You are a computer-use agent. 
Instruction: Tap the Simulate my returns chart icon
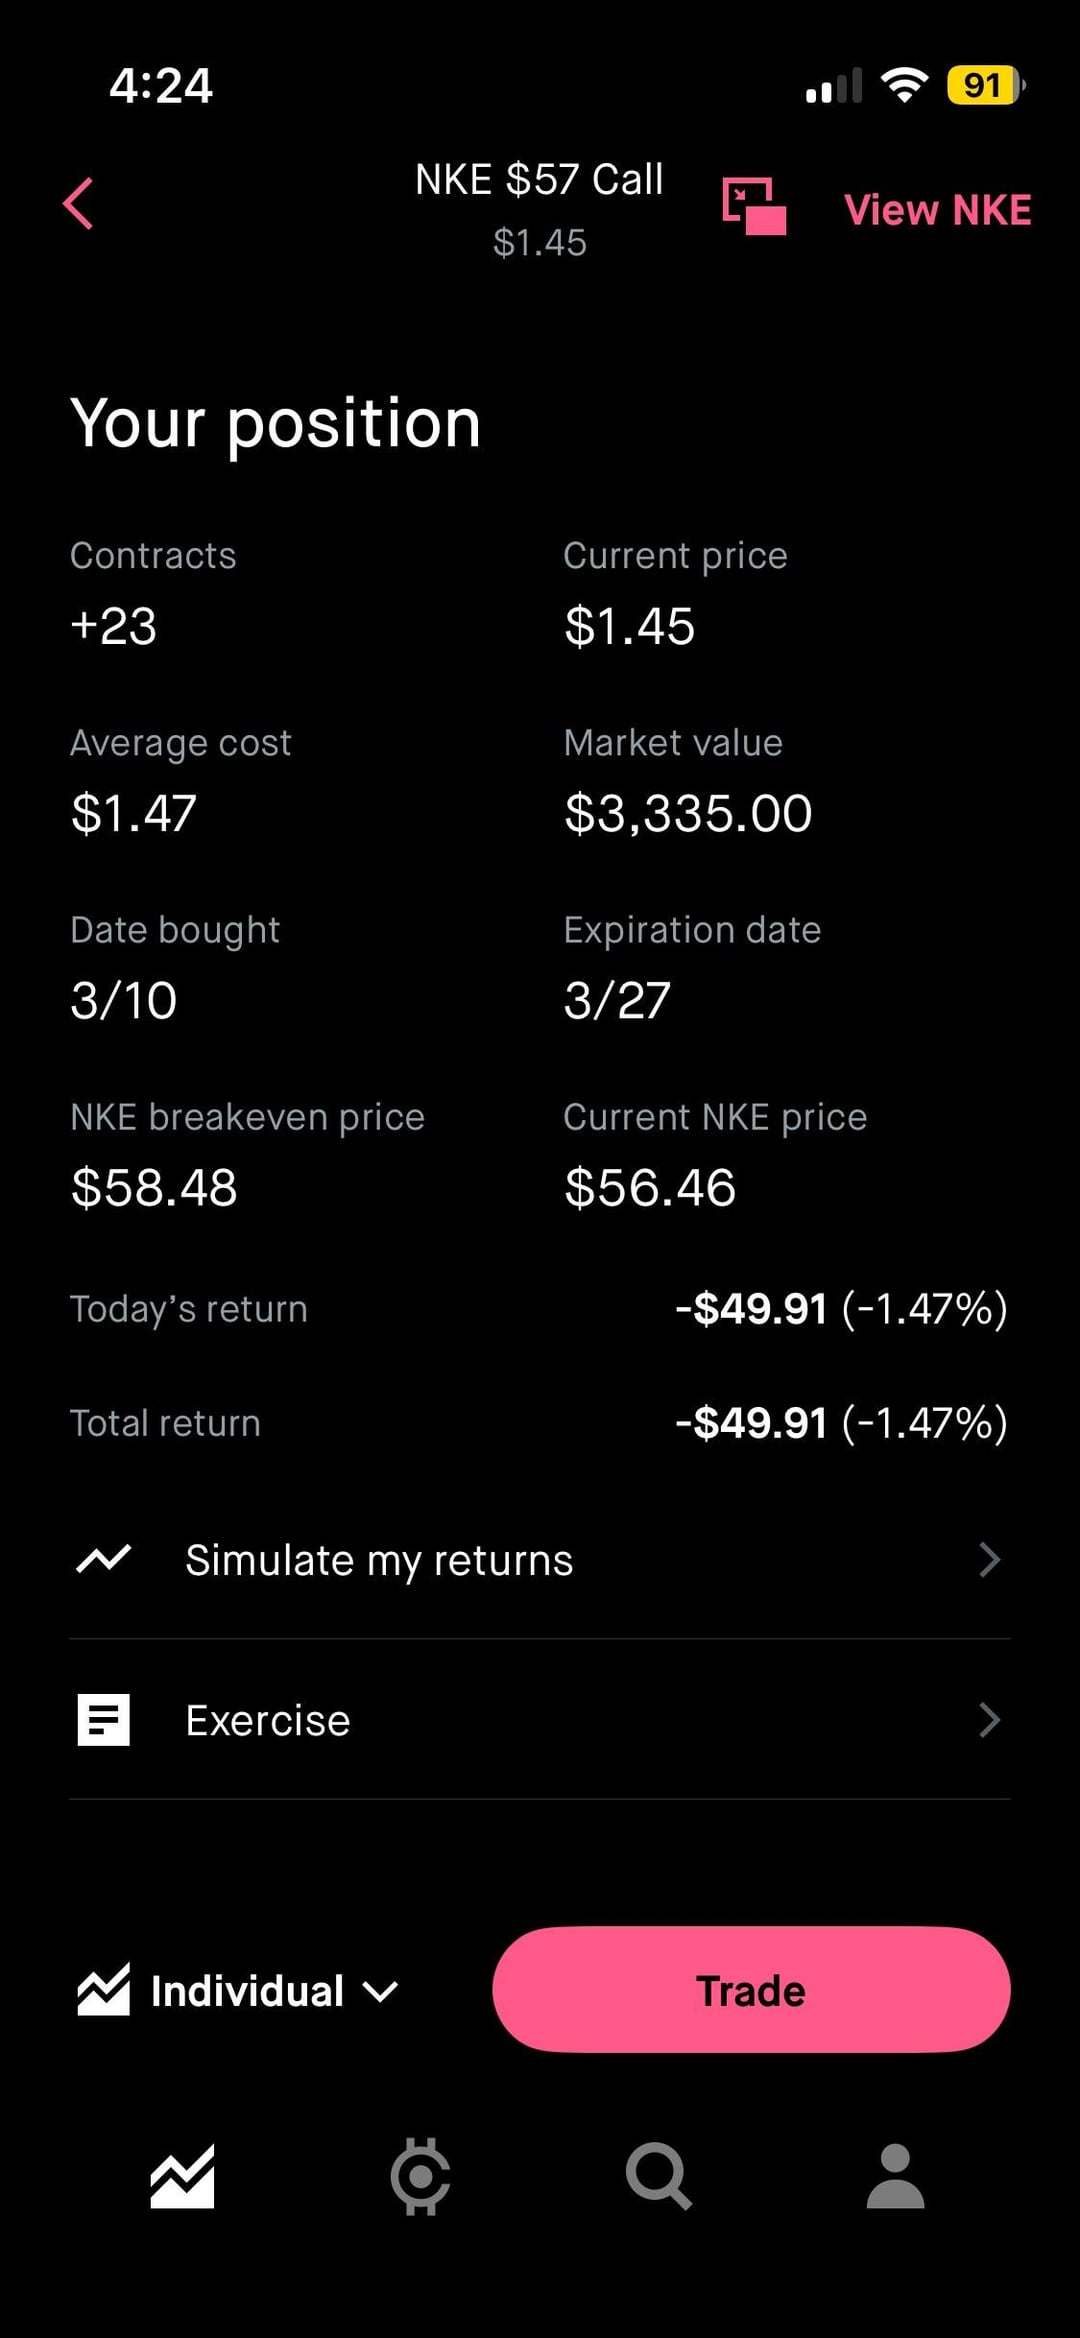104,1559
